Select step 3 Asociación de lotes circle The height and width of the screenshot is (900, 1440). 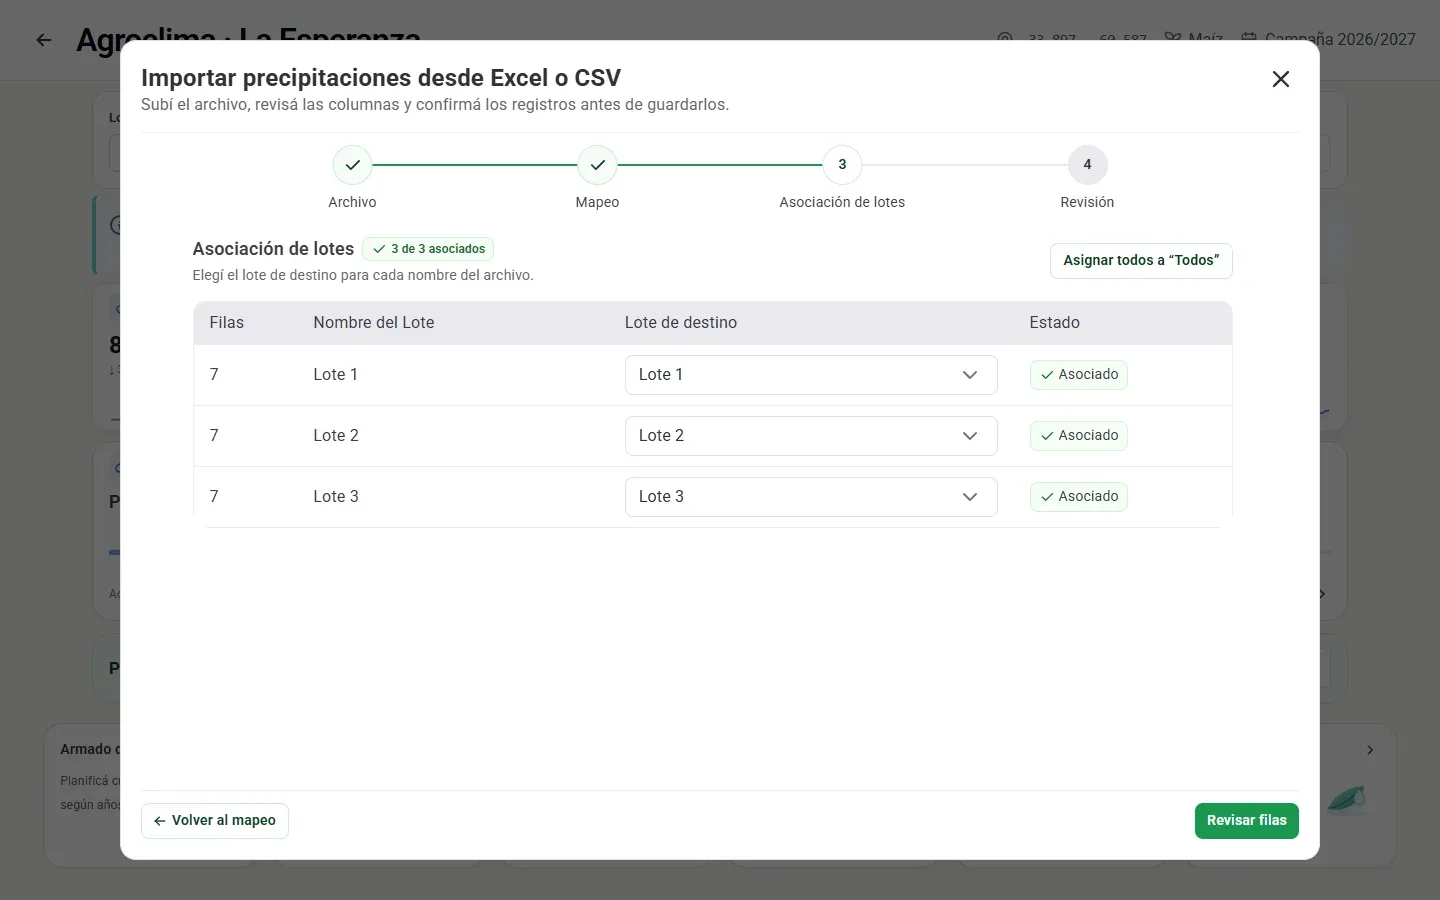[x=842, y=165]
